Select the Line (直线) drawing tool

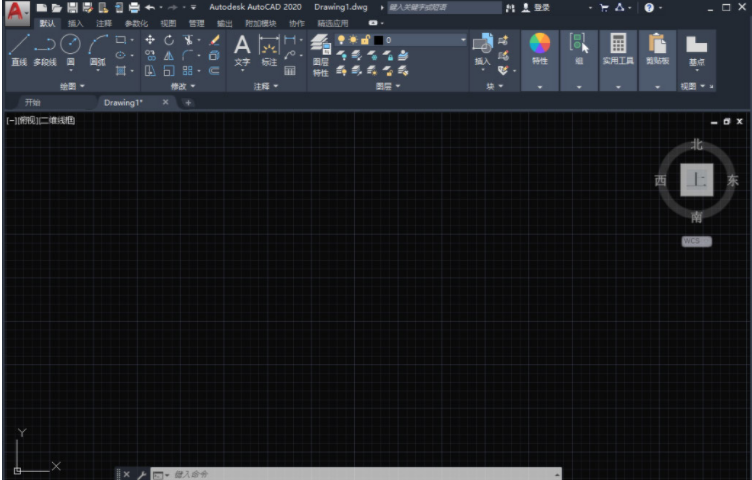coord(19,48)
